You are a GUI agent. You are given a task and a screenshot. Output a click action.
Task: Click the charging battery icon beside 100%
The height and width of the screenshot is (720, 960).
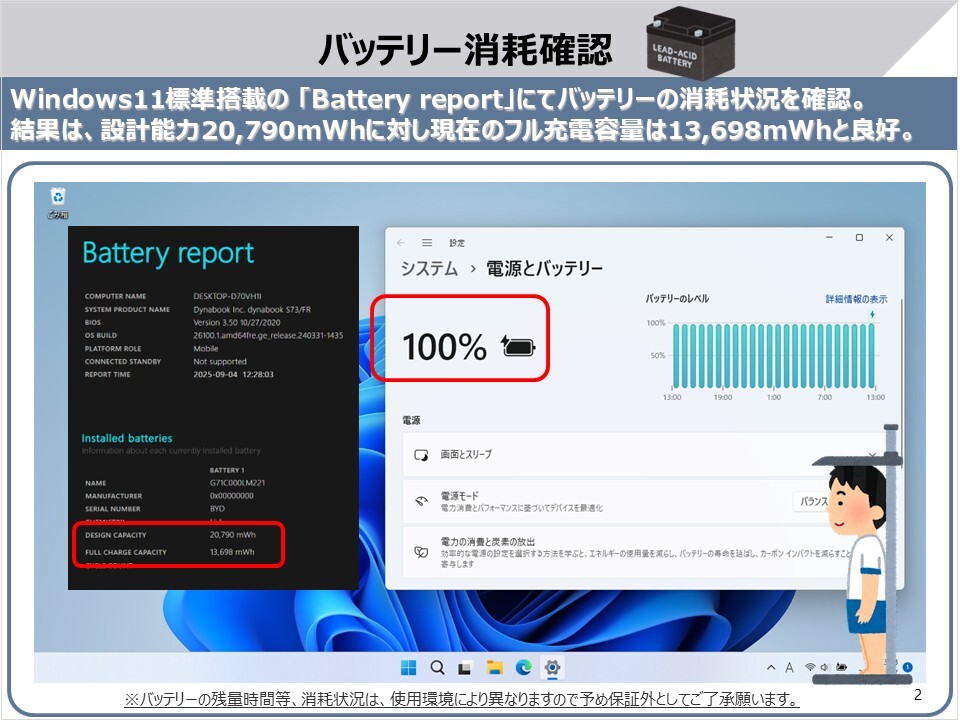pos(518,347)
